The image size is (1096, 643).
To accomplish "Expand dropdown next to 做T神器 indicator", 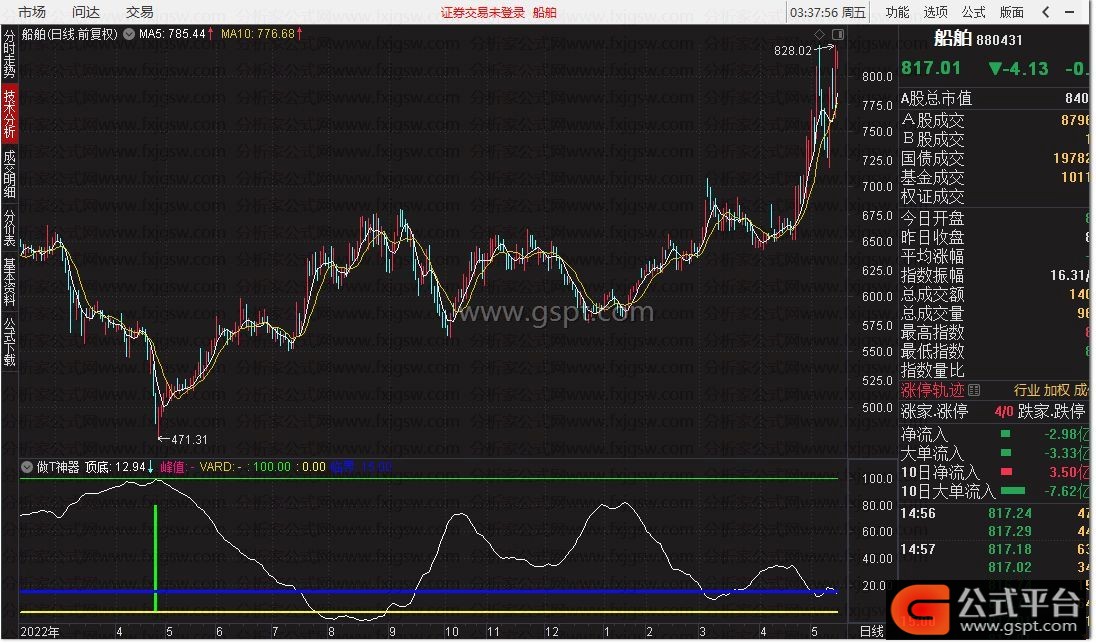I will click(27, 467).
